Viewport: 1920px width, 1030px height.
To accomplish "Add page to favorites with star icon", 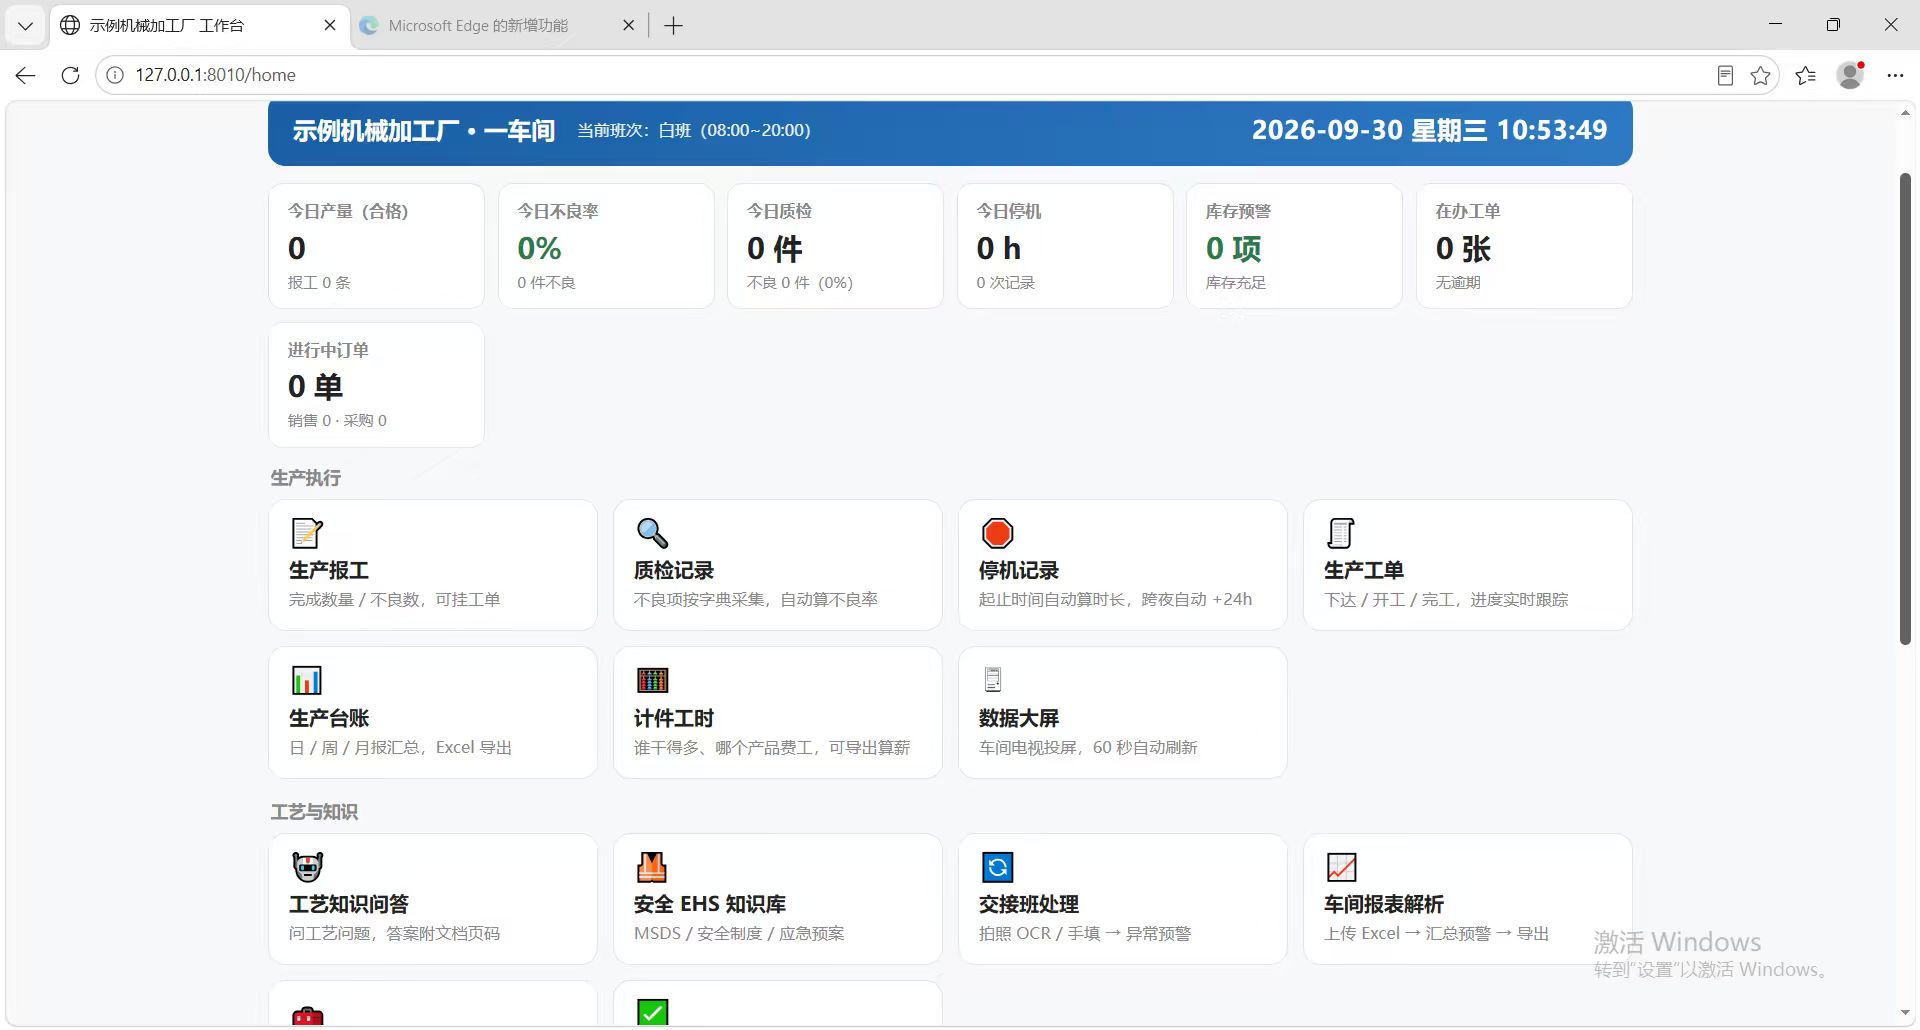I will [1761, 75].
